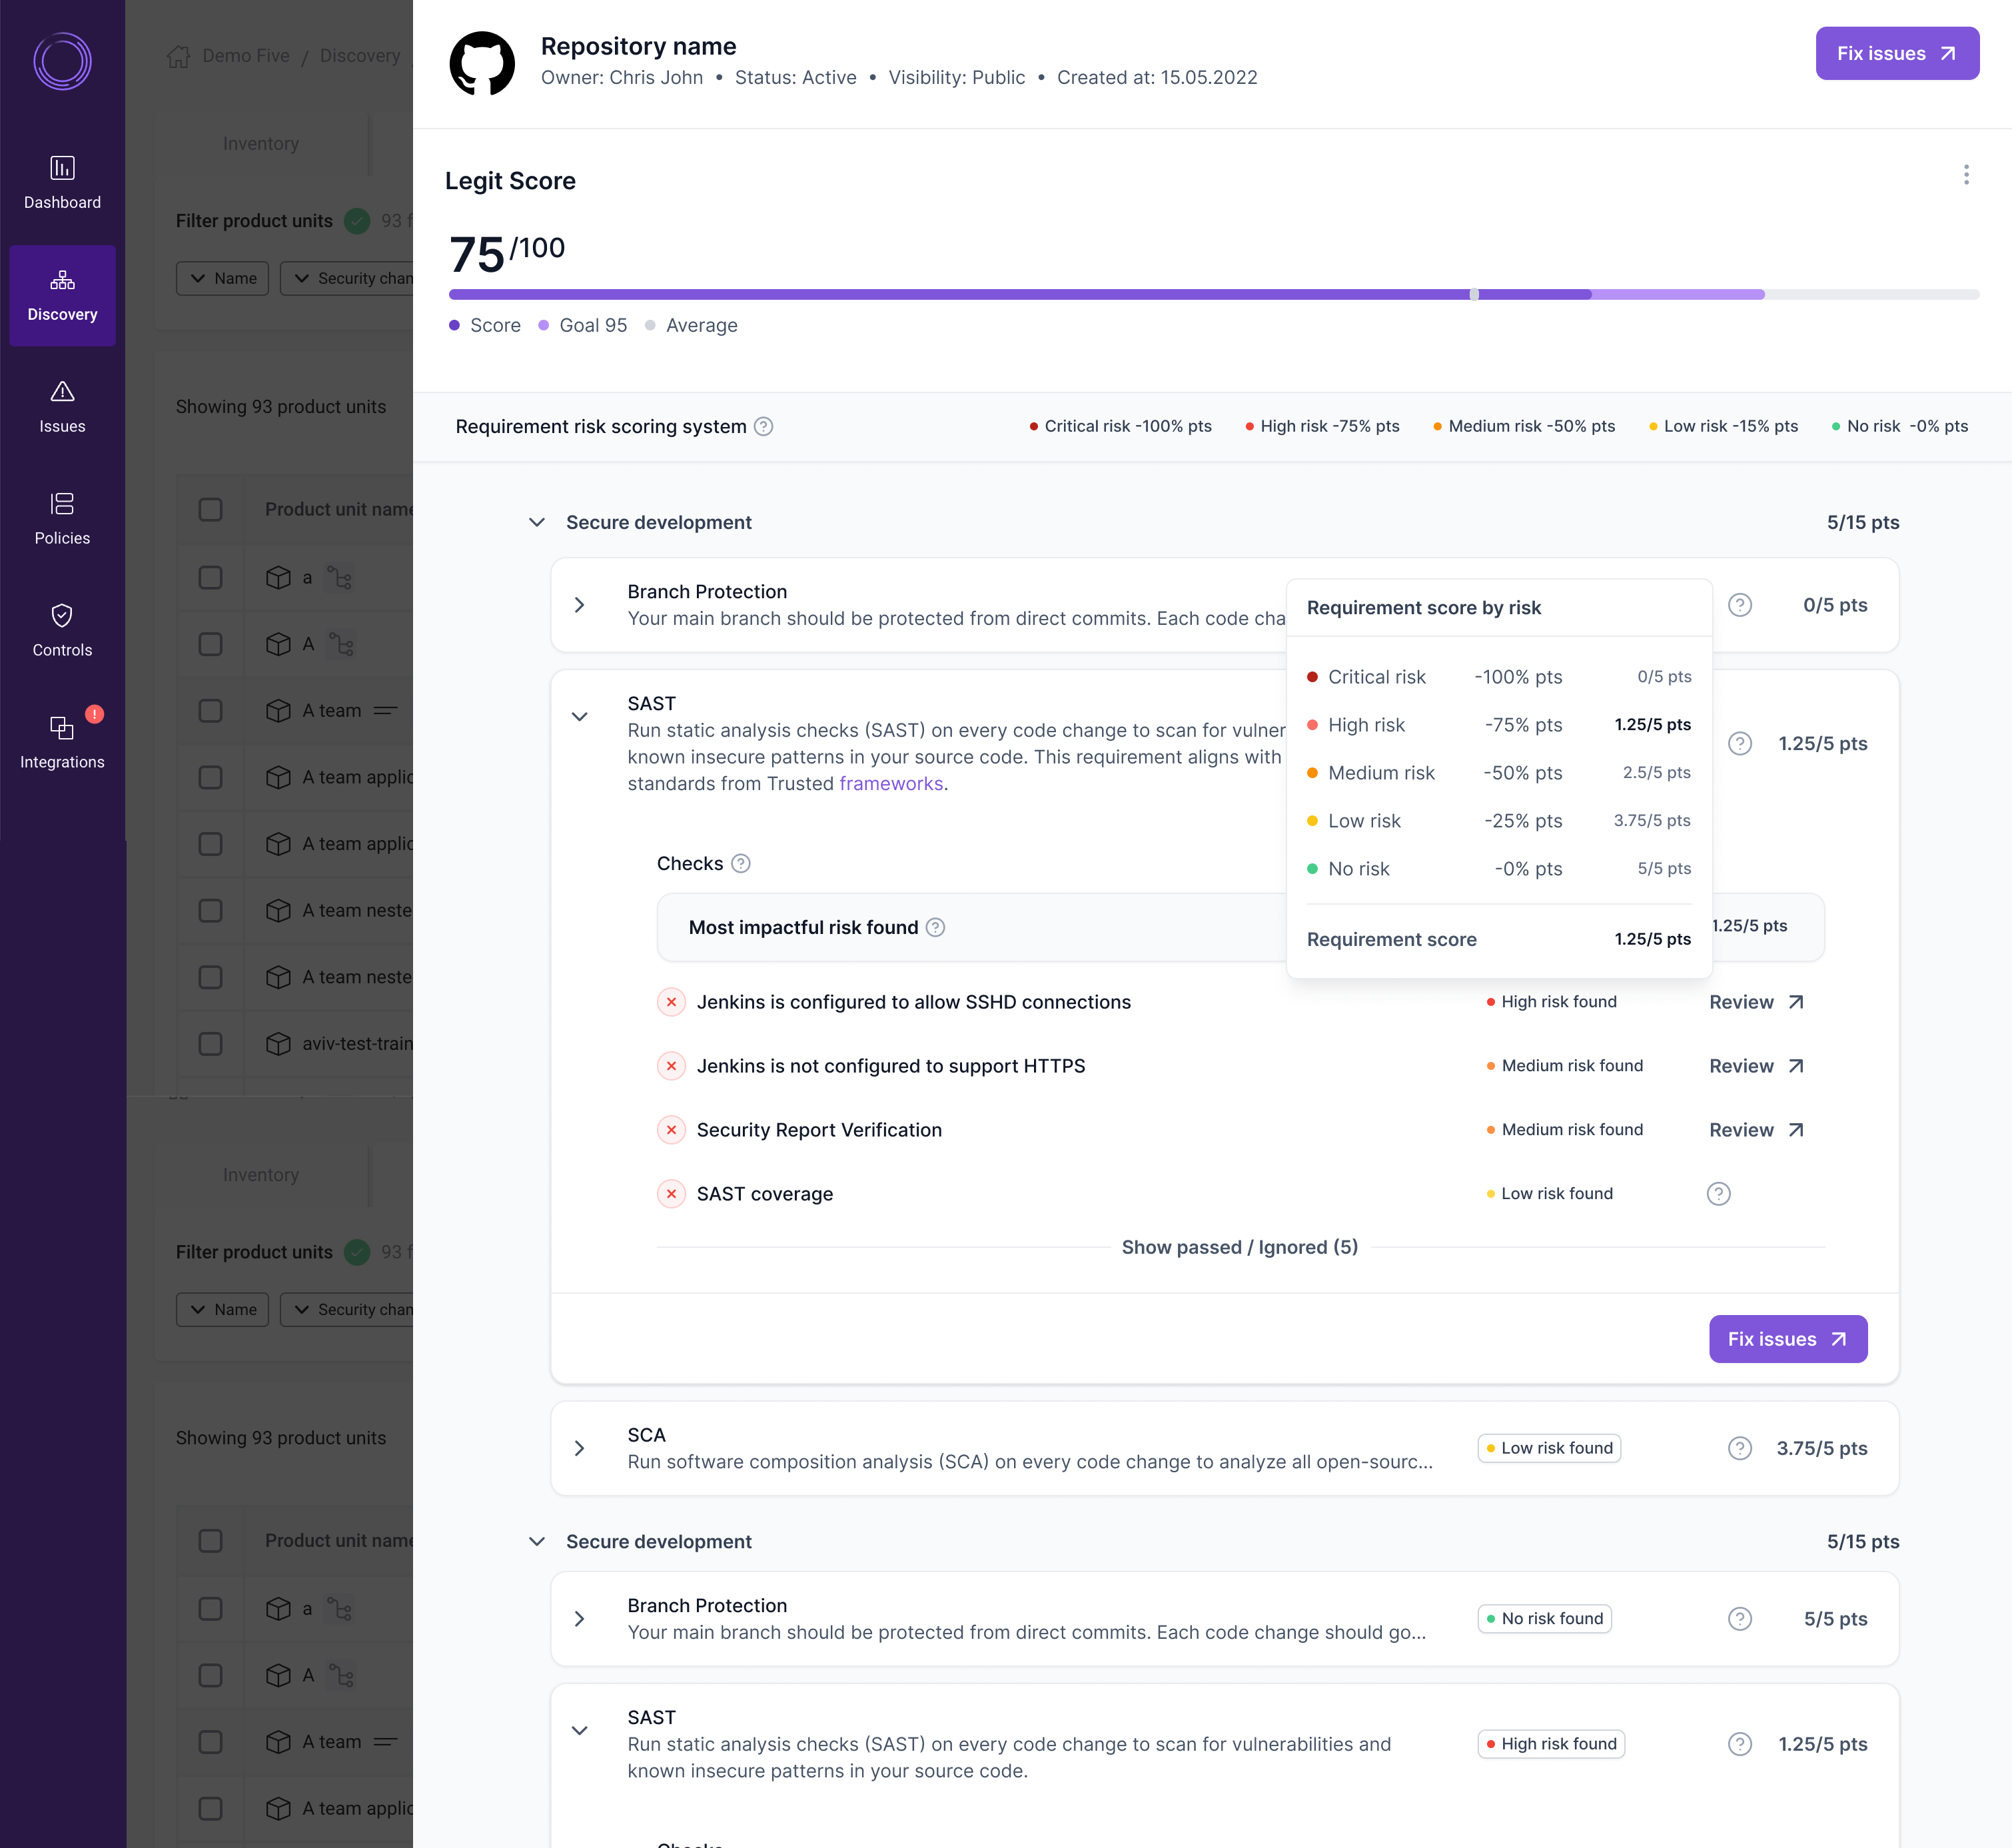Open the upper Security champion filter dropdown
The image size is (2012, 1848).
(x=347, y=278)
